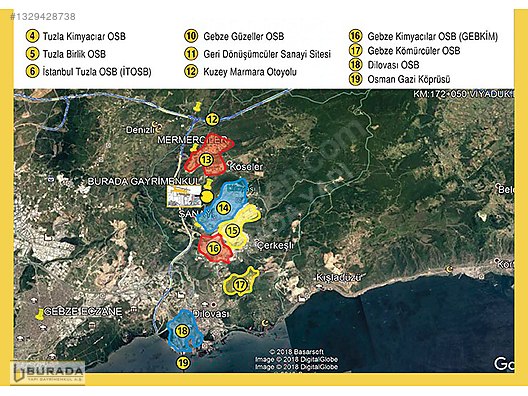528x396 pixels.
Task: Click map marker 14 in the blue zone
Action: point(224,208)
